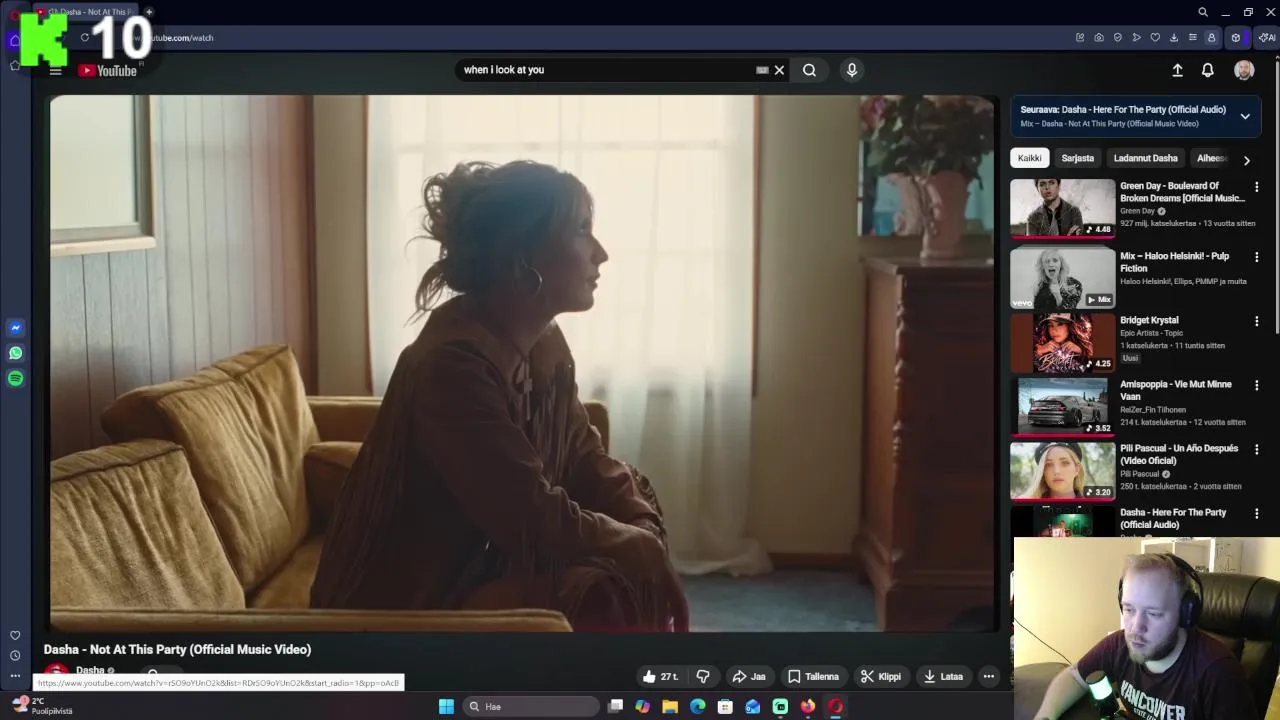Open Microsoft Edge from taskbar

(697, 706)
